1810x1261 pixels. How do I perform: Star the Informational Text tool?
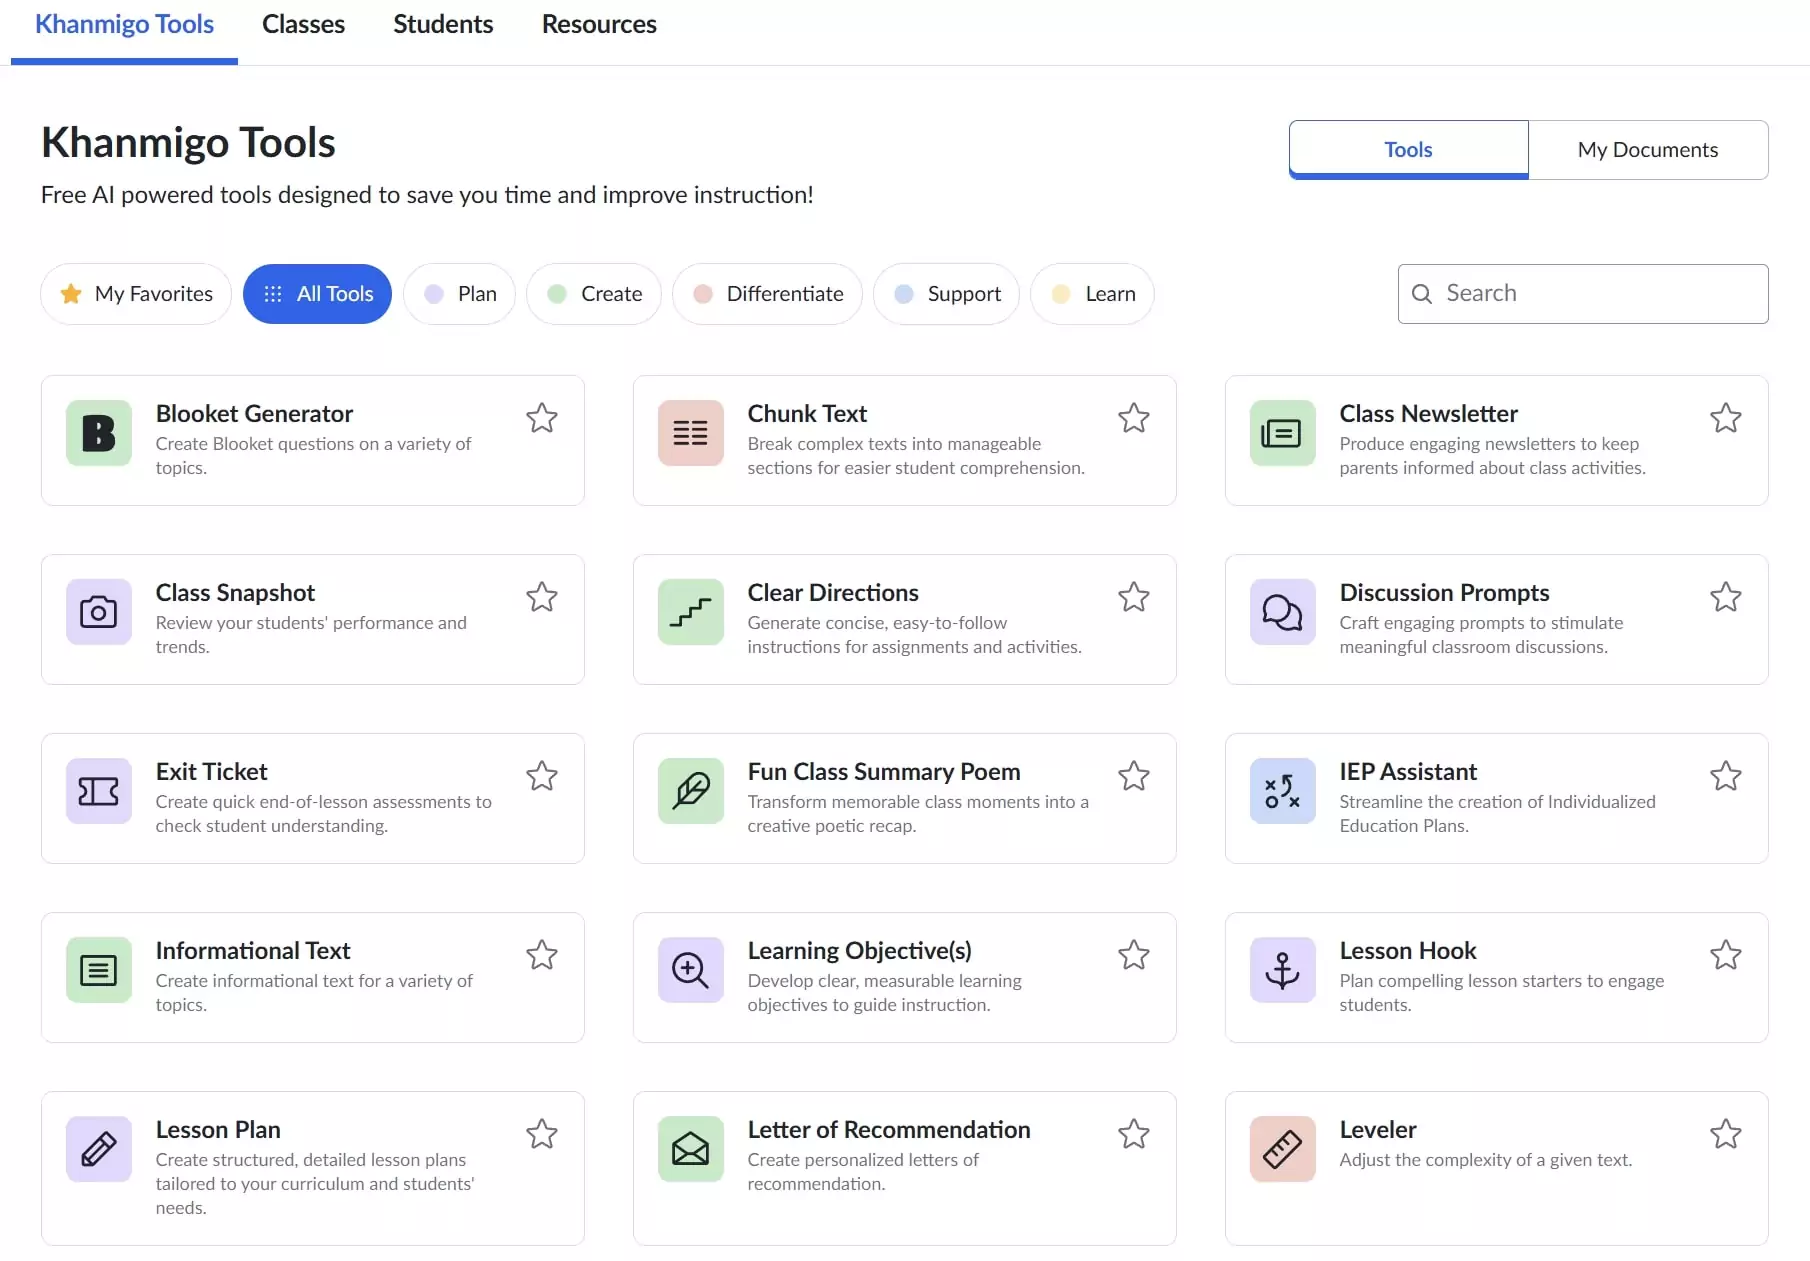pyautogui.click(x=542, y=955)
